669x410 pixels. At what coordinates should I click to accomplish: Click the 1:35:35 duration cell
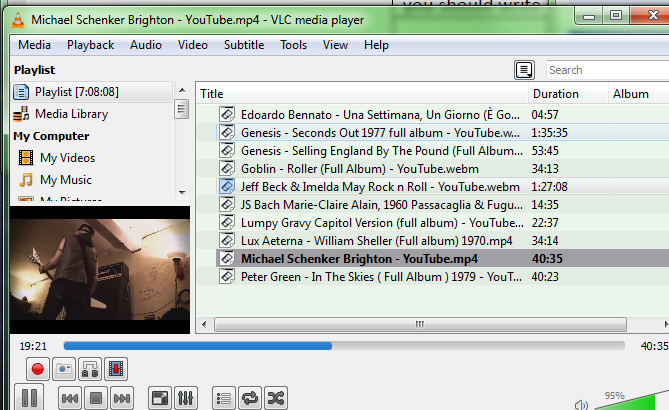point(550,133)
